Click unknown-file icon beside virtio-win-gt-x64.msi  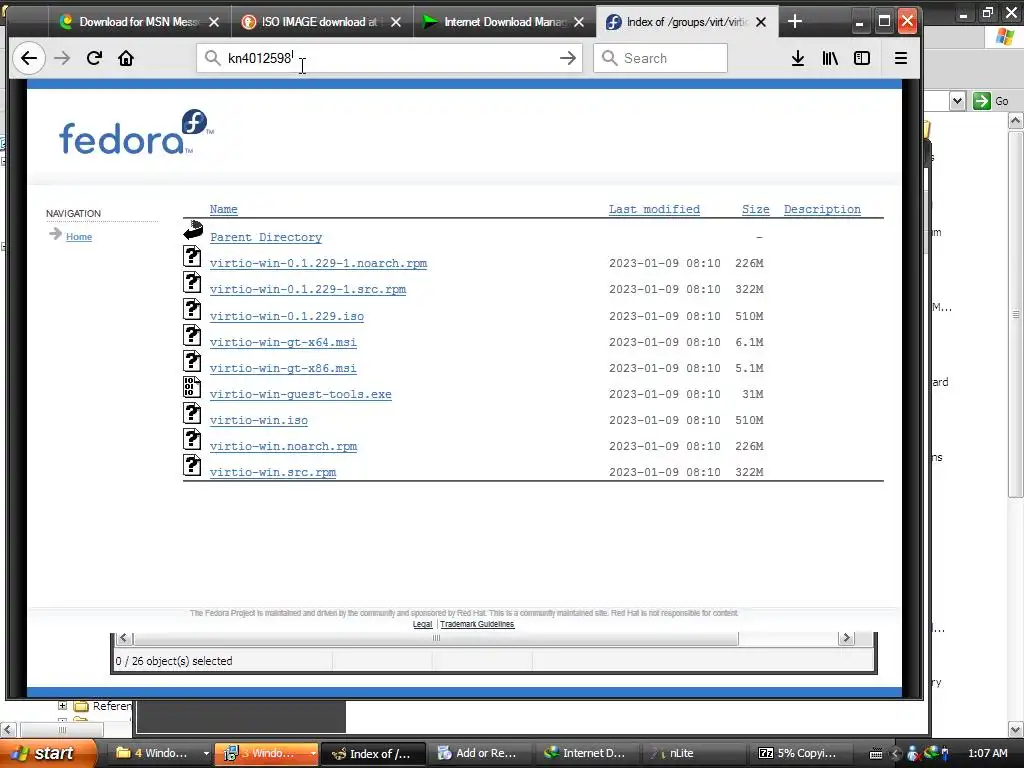click(192, 334)
